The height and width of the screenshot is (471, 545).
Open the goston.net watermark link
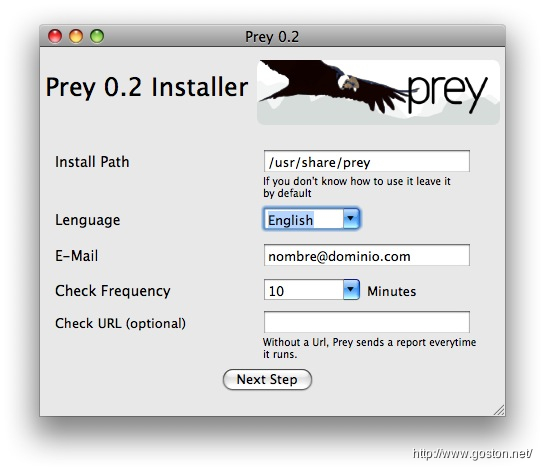pos(472,454)
